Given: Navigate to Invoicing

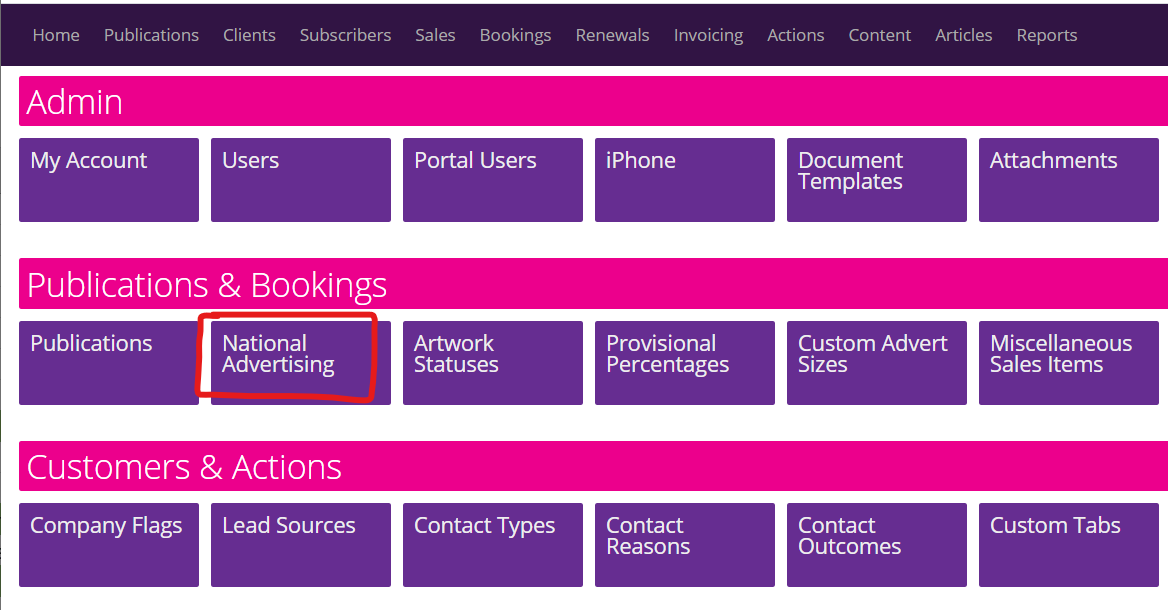Looking at the screenshot, I should (708, 35).
